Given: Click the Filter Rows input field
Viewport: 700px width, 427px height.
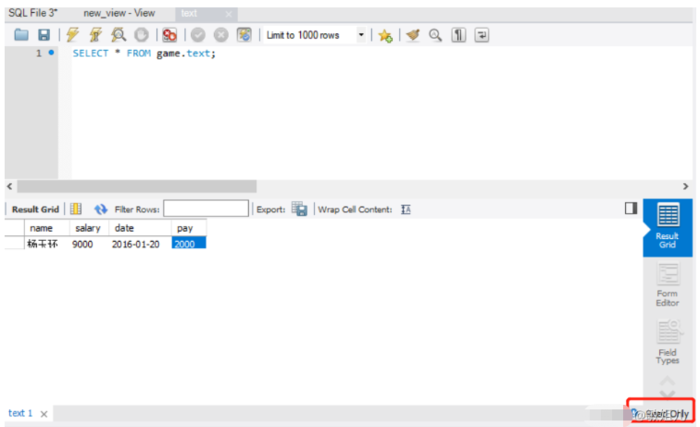Looking at the screenshot, I should [x=206, y=209].
